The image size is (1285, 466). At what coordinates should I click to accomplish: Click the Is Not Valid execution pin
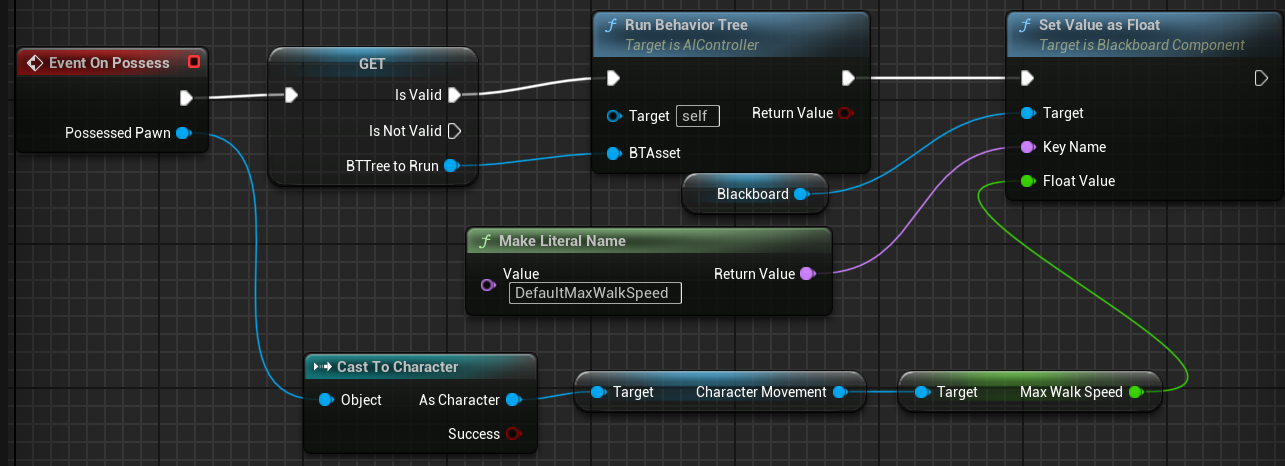(x=454, y=131)
